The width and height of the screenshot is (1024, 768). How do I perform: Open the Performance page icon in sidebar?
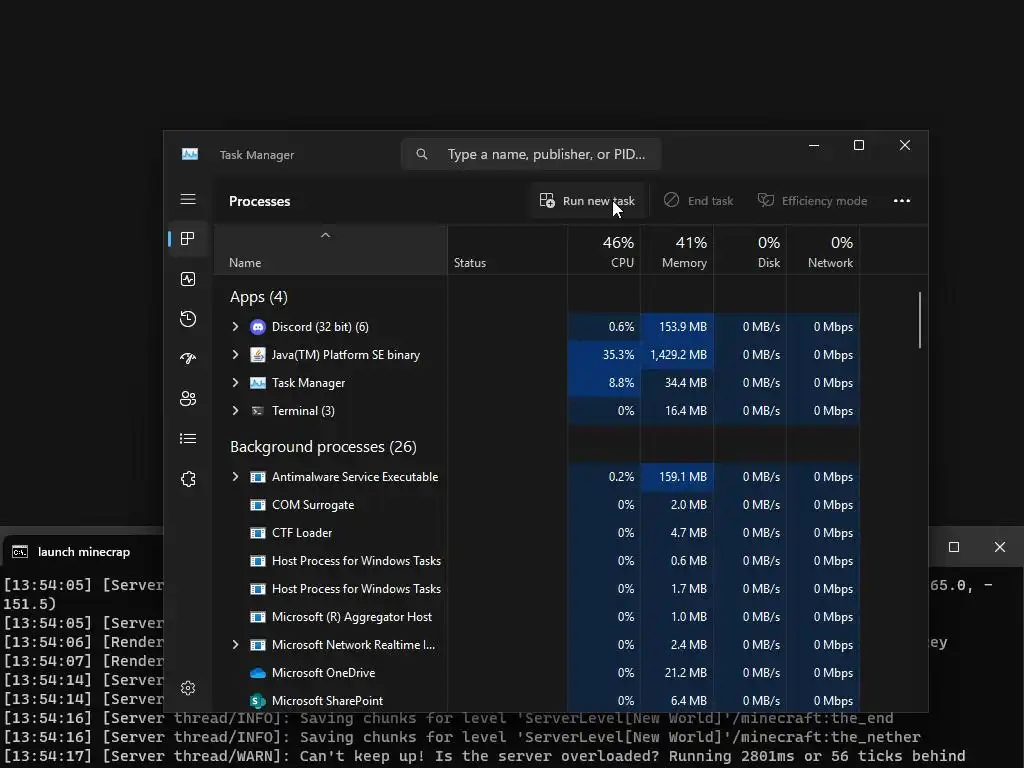coord(188,280)
